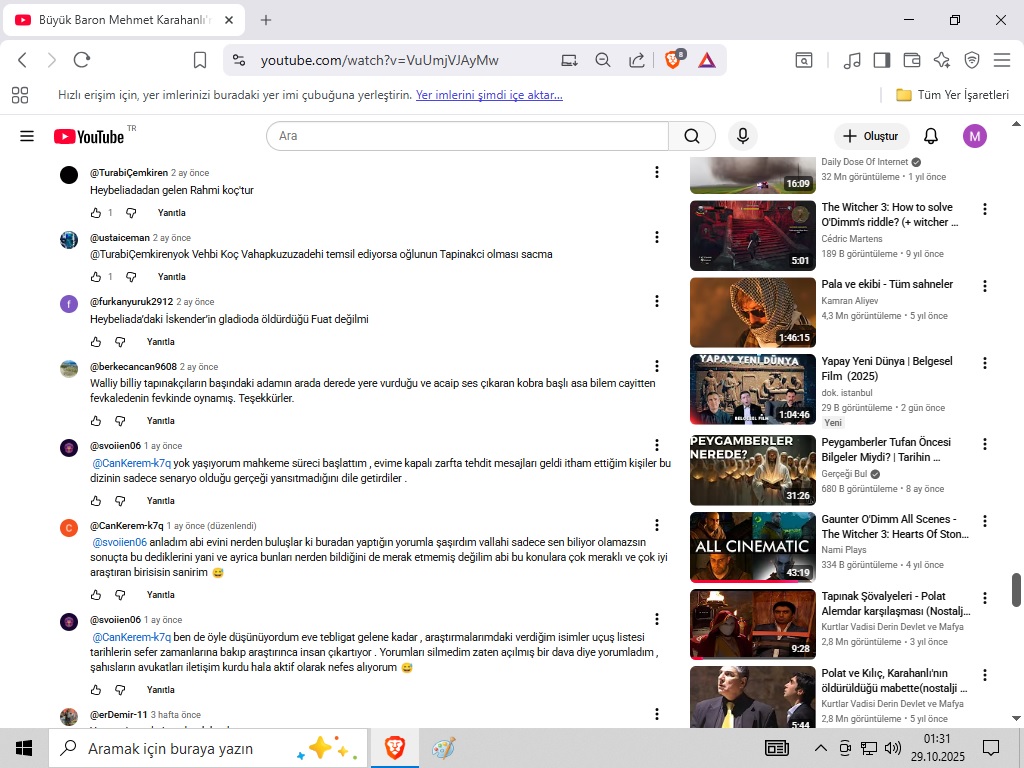Open Tüm Yer İşaretleri bookmarks folder
This screenshot has width=1024, height=768.
(952, 95)
